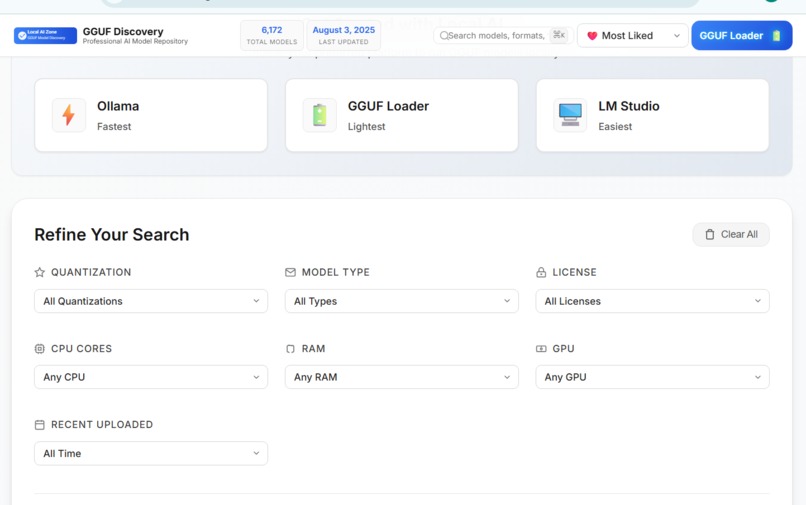
Task: Click the LICENSE filter label
Action: (x=574, y=273)
